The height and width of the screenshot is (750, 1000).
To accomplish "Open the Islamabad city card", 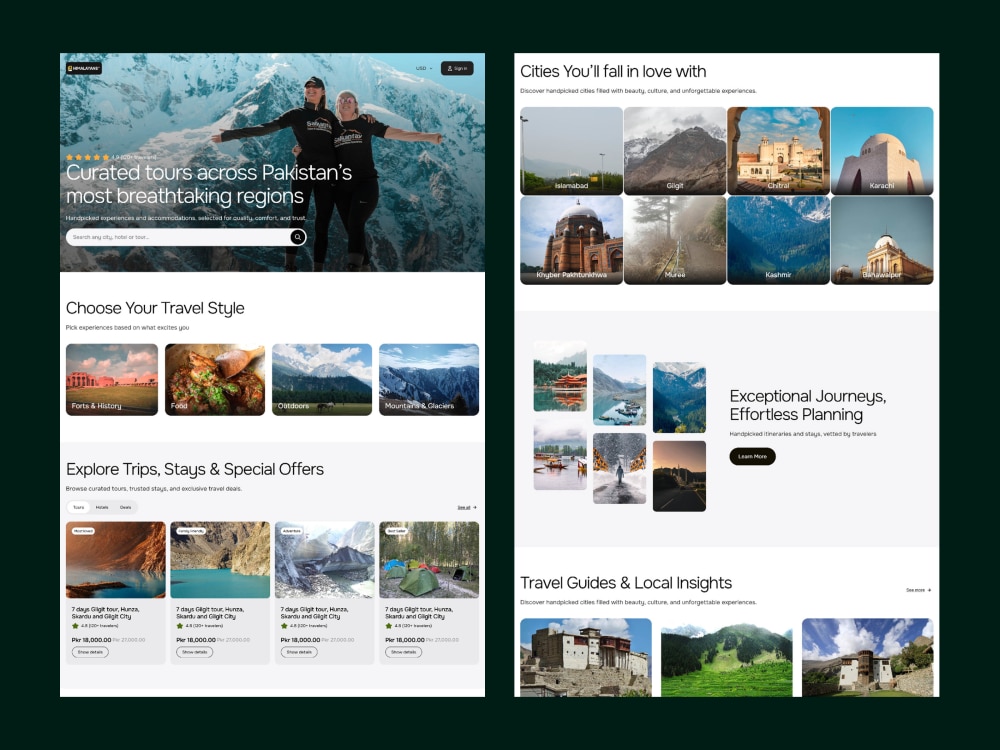I will (571, 151).
